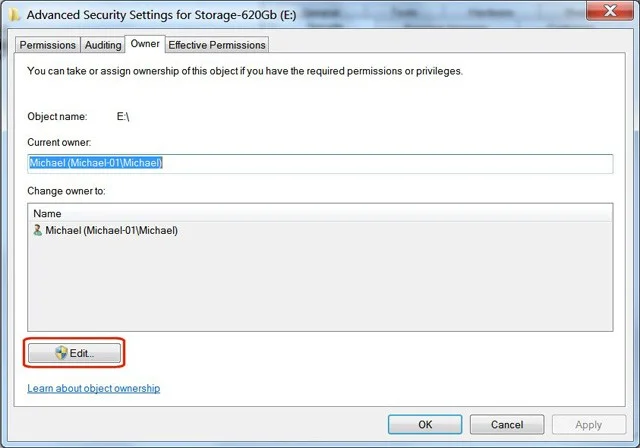
Task: Click the E:\ object name value
Action: (123, 117)
